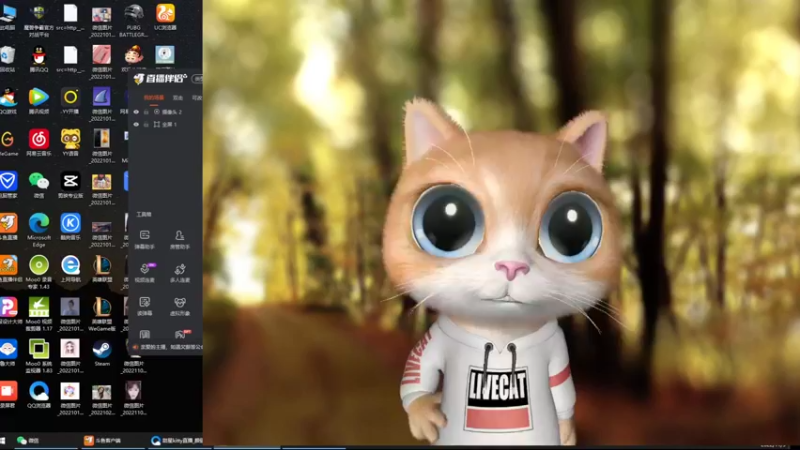Switch to the tab right of 我的场景
800x450 pixels.
click(x=178, y=97)
